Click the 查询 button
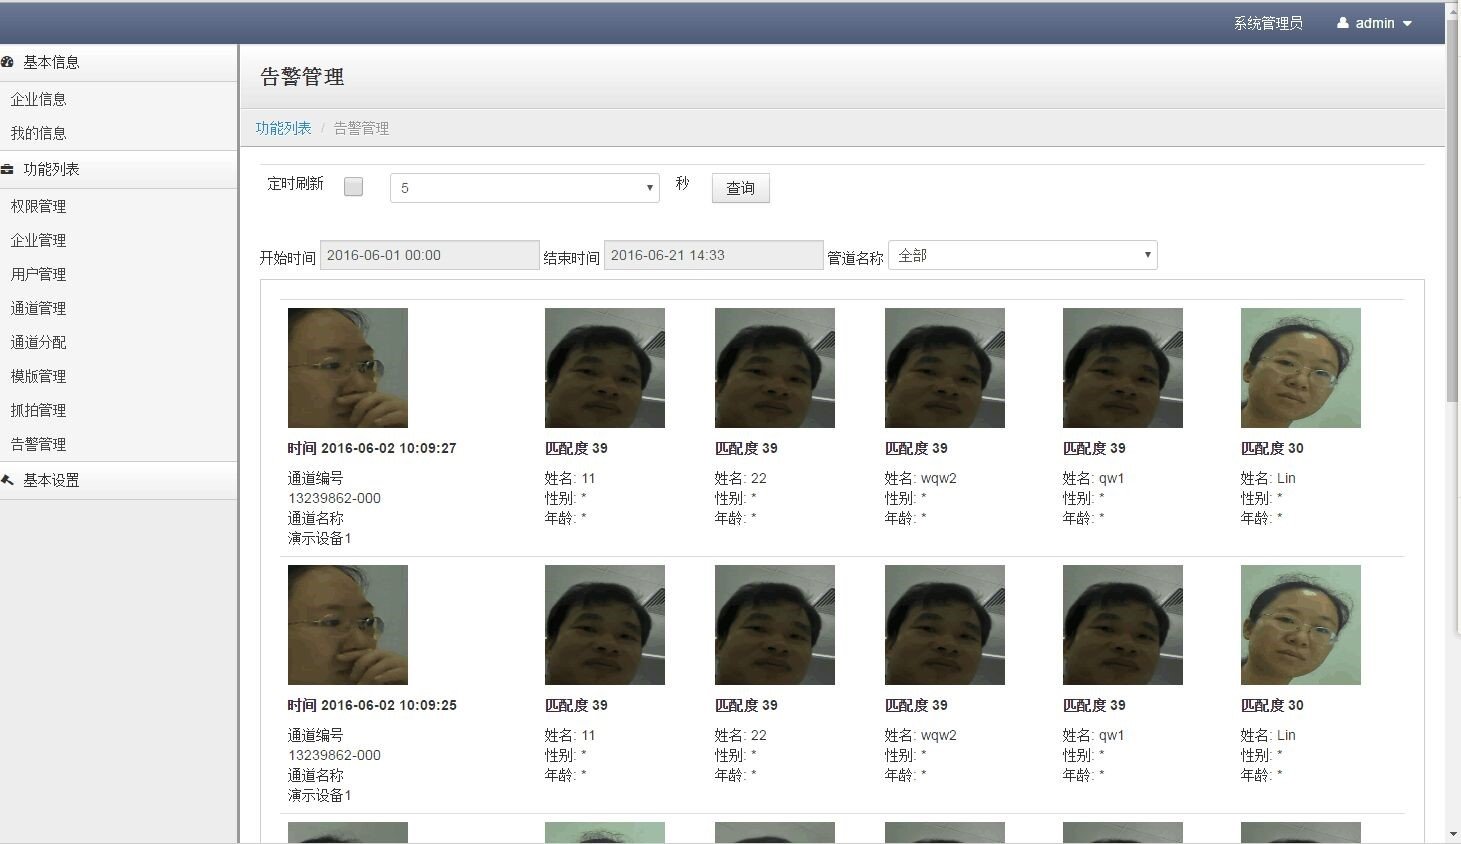This screenshot has height=844, width=1461. point(741,188)
